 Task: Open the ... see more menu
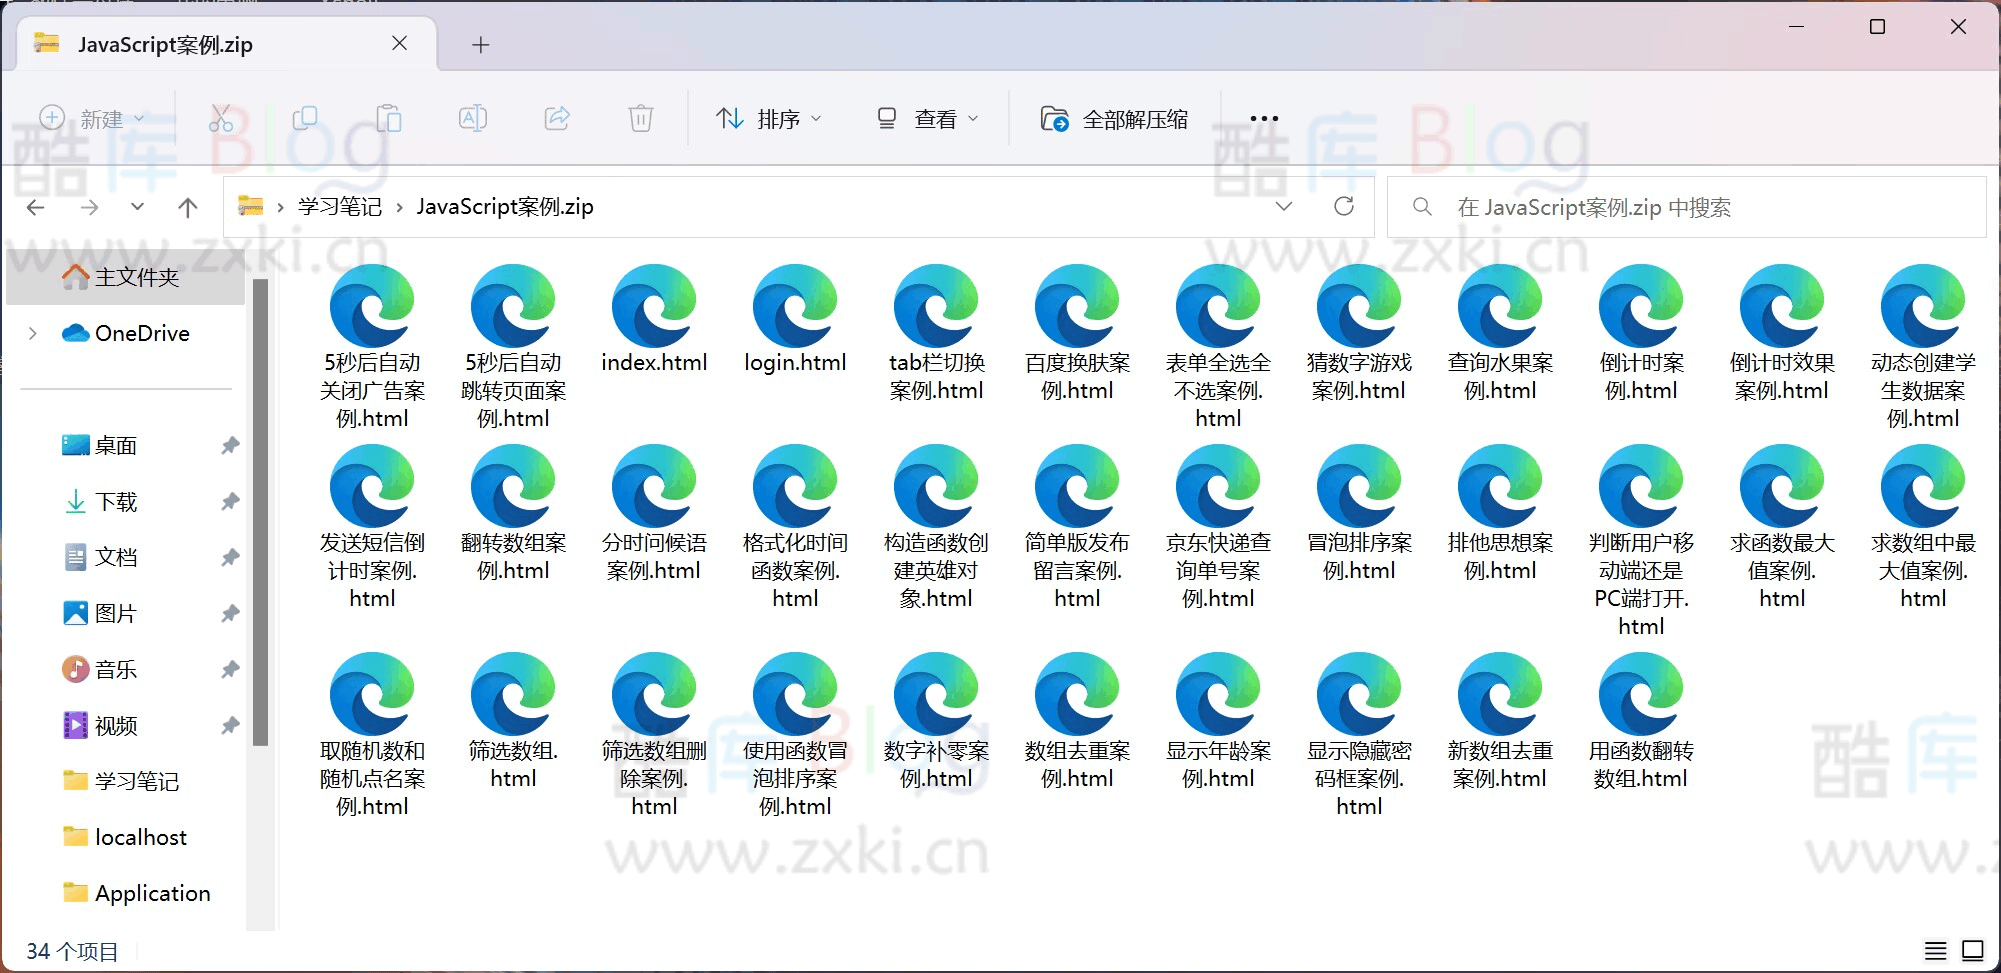1263,117
